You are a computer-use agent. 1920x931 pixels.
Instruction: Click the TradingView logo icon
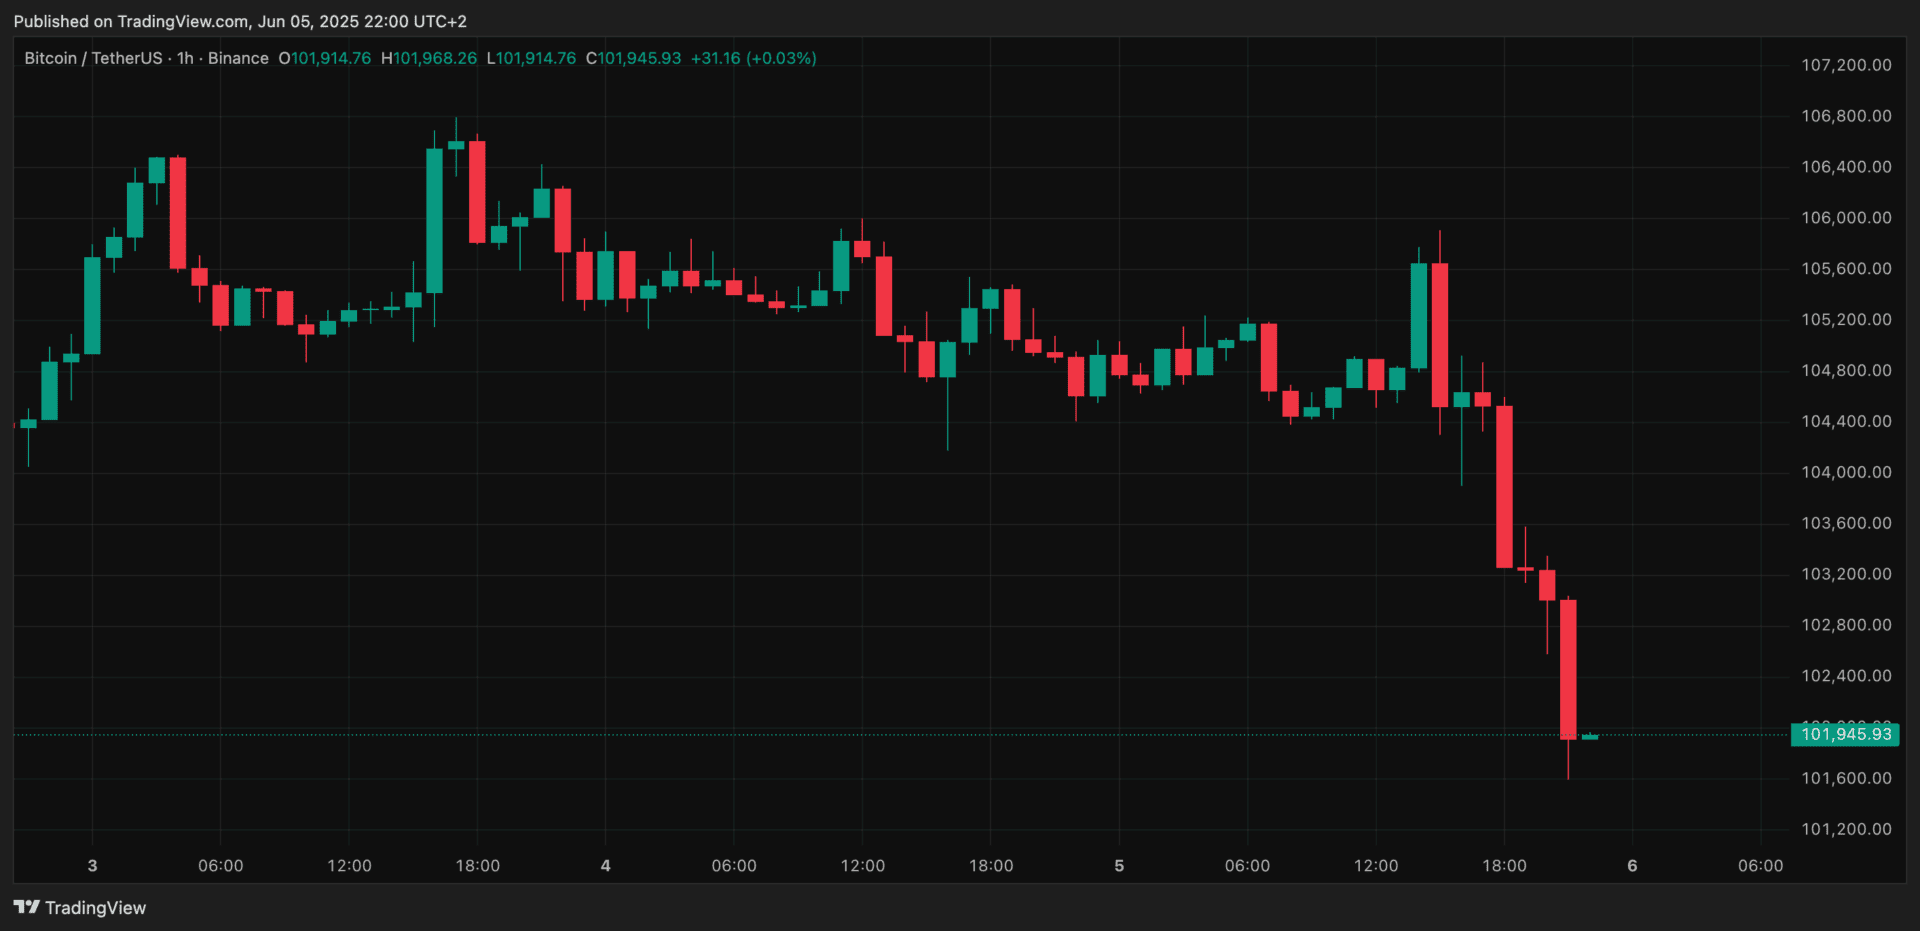pos(26,907)
